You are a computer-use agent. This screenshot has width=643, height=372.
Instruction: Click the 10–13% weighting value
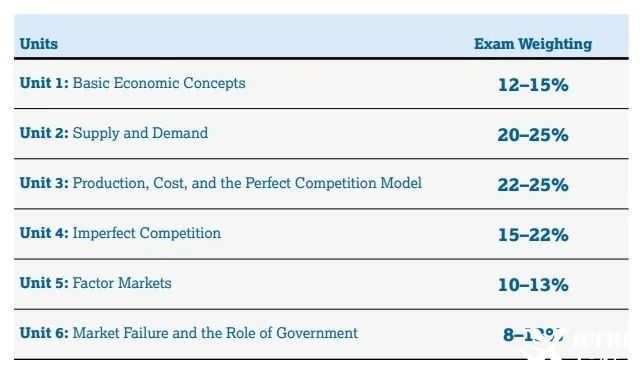(x=533, y=285)
